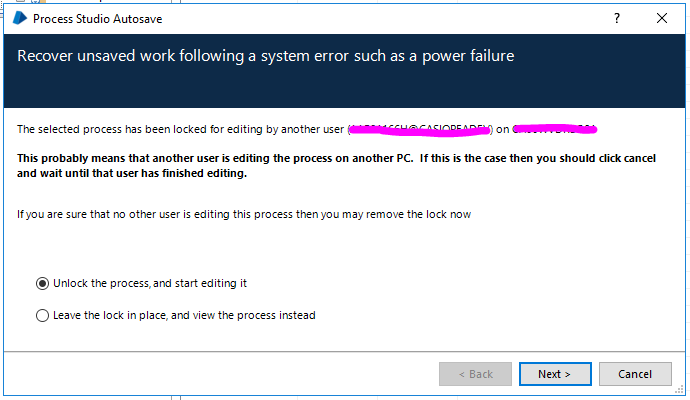Click the "selected process has been locked" message
This screenshot has height=400, width=690.
(x=180, y=129)
